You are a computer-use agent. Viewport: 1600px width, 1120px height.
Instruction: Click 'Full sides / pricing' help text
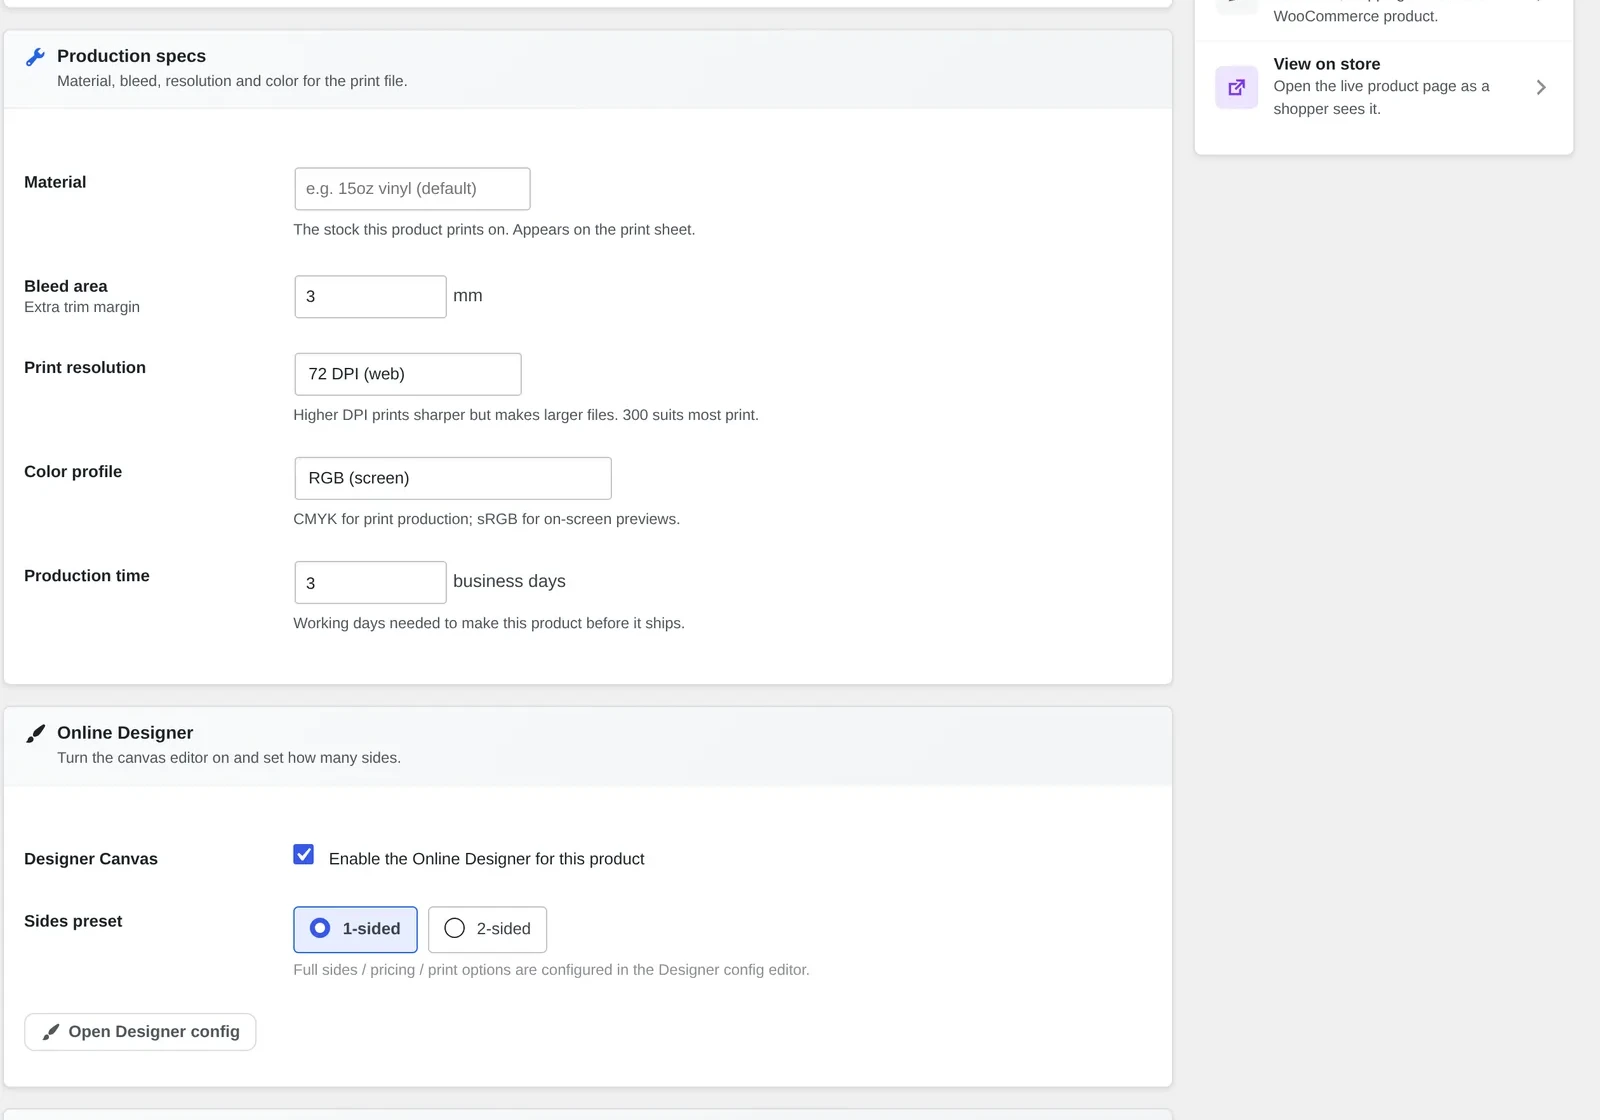click(552, 970)
